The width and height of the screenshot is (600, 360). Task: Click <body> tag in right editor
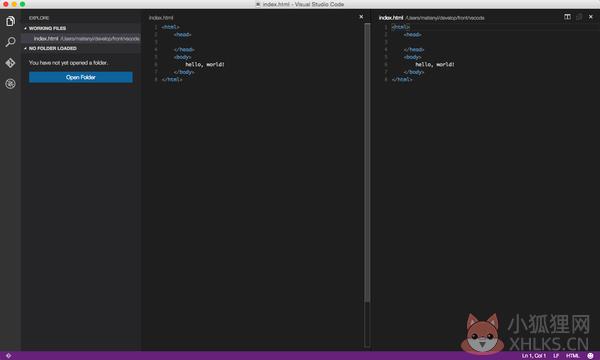click(x=412, y=57)
